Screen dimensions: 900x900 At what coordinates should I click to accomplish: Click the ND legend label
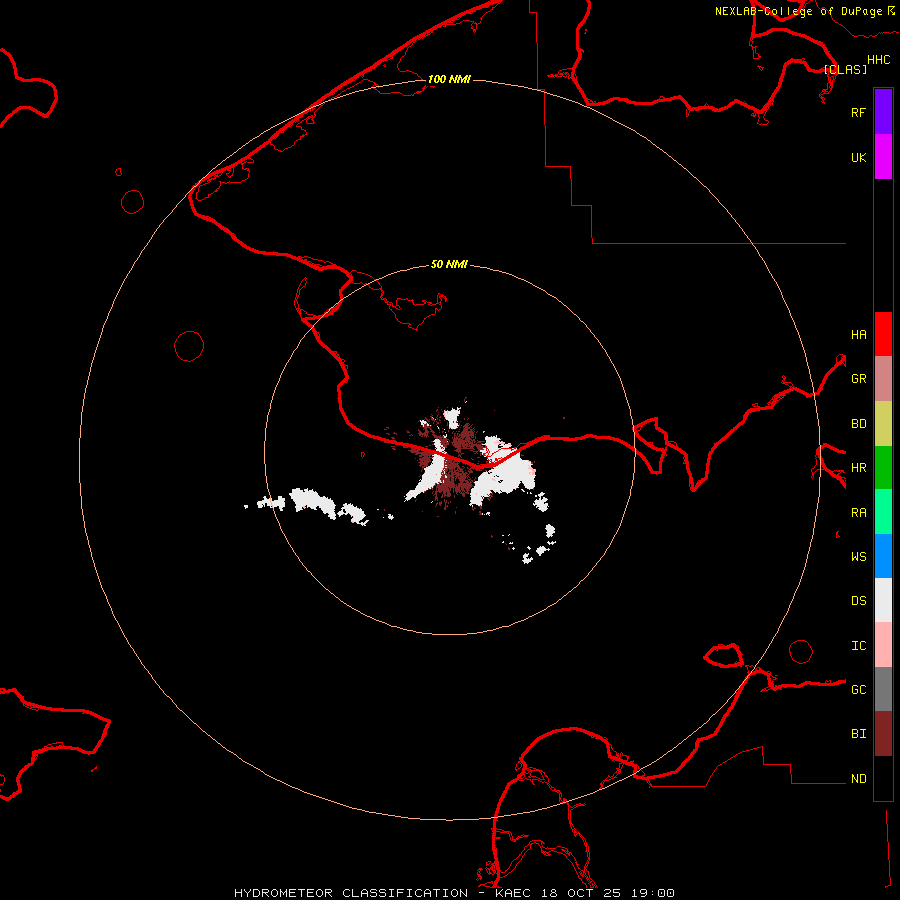[x=858, y=778]
